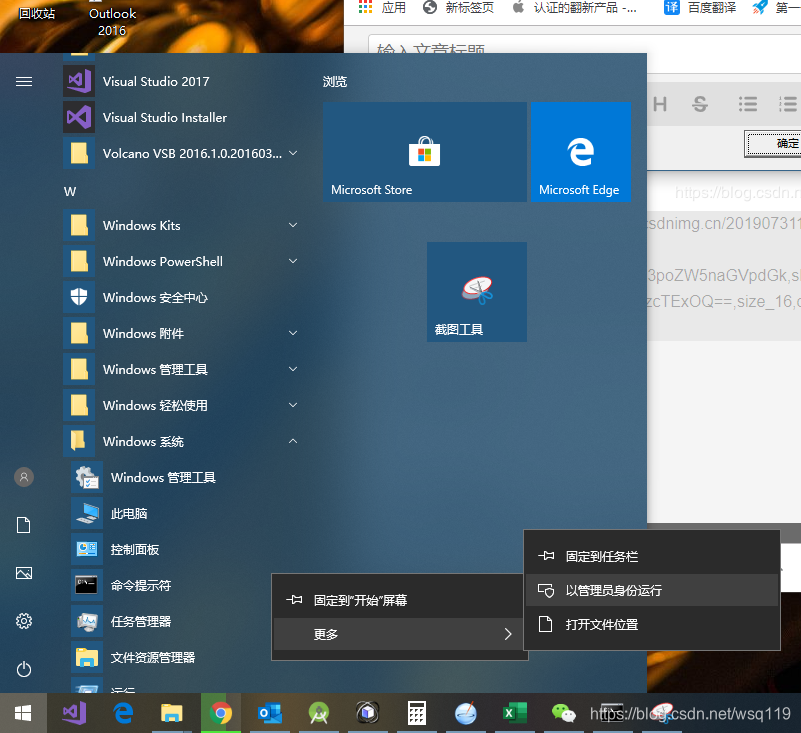Launch the Microsoft Store tile
Image resolution: width=801 pixels, height=733 pixels.
pyautogui.click(x=424, y=151)
